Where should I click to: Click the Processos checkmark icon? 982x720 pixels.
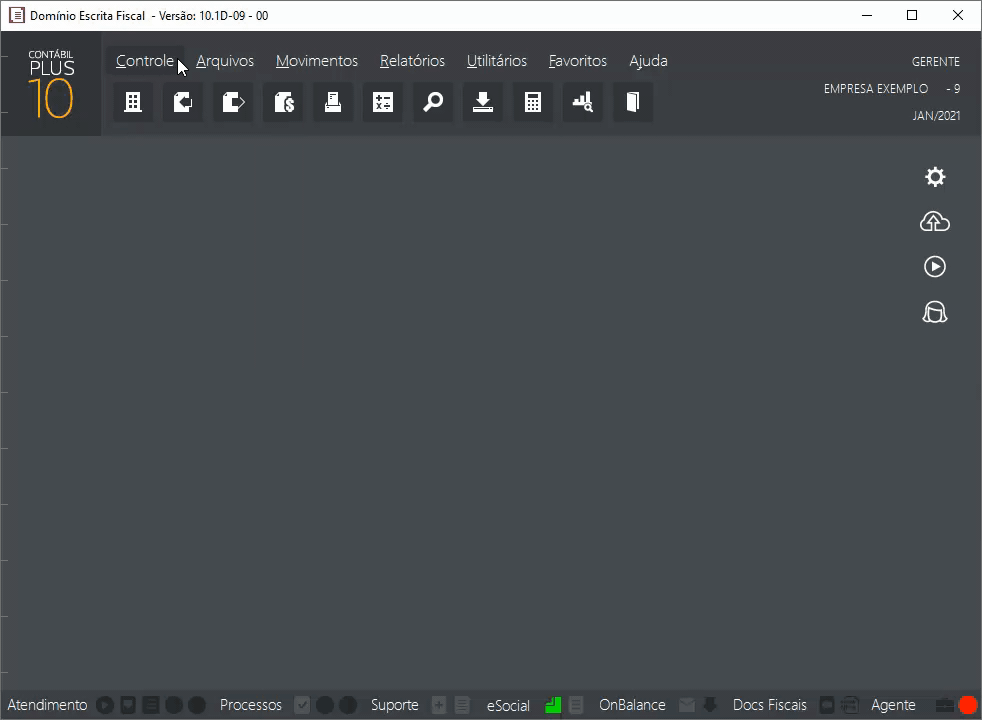[302, 705]
